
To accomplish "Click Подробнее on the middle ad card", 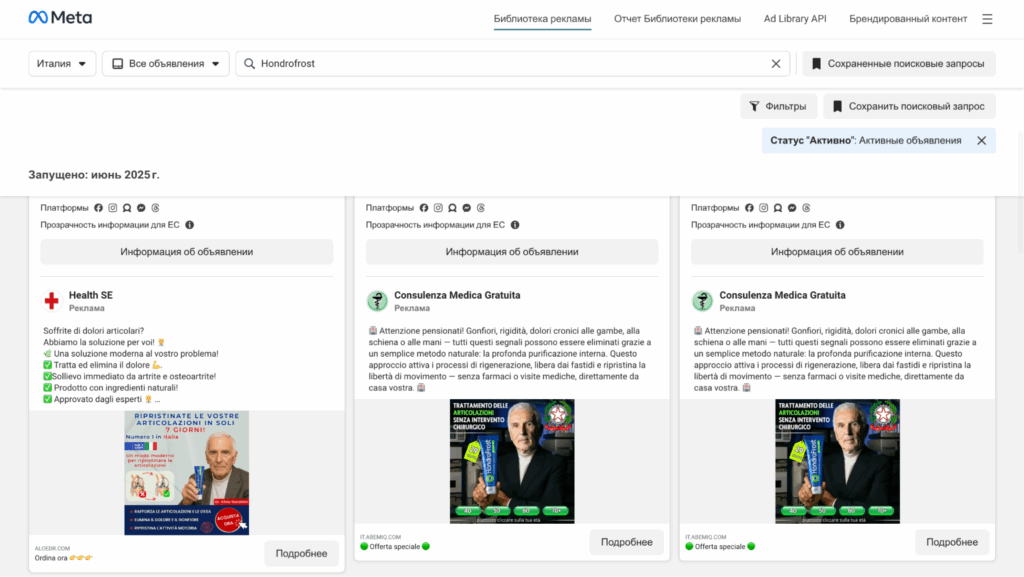I will pos(626,542).
